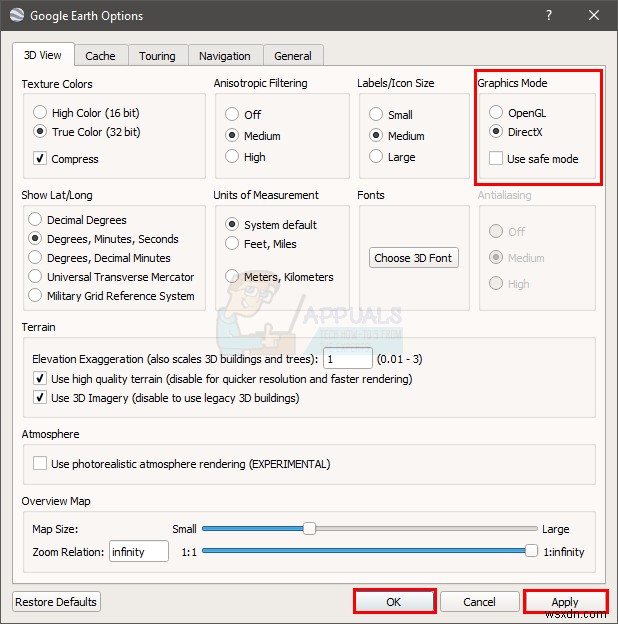Click the help question mark button
Screen dimensions: 618x624
point(549,16)
